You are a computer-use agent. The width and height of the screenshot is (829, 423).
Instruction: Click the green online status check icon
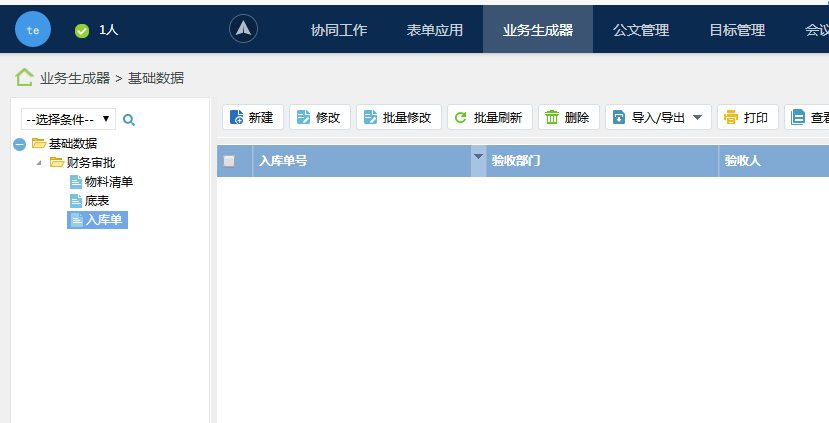tap(82, 31)
